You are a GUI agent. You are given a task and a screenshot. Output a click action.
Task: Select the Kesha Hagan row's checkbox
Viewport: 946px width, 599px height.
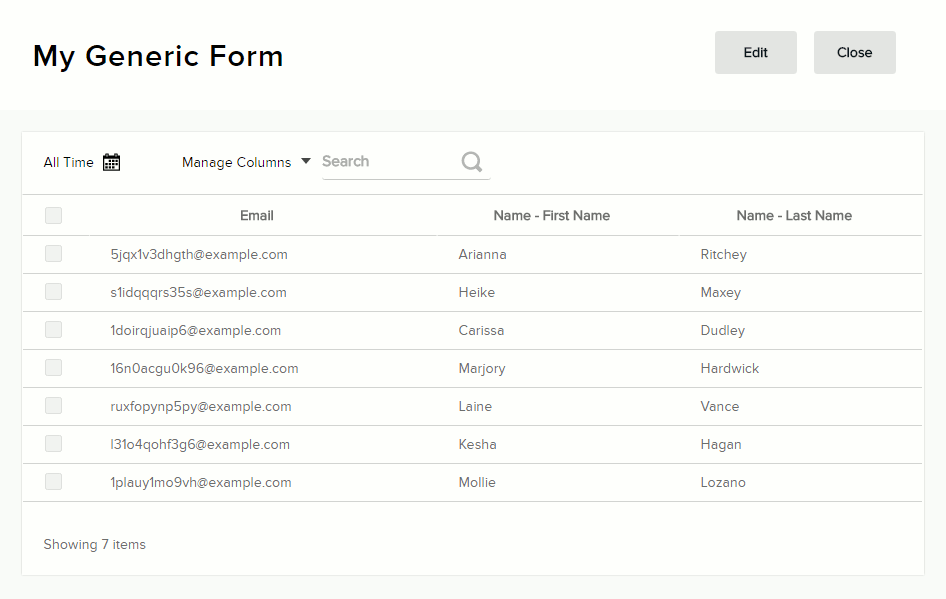point(53,444)
